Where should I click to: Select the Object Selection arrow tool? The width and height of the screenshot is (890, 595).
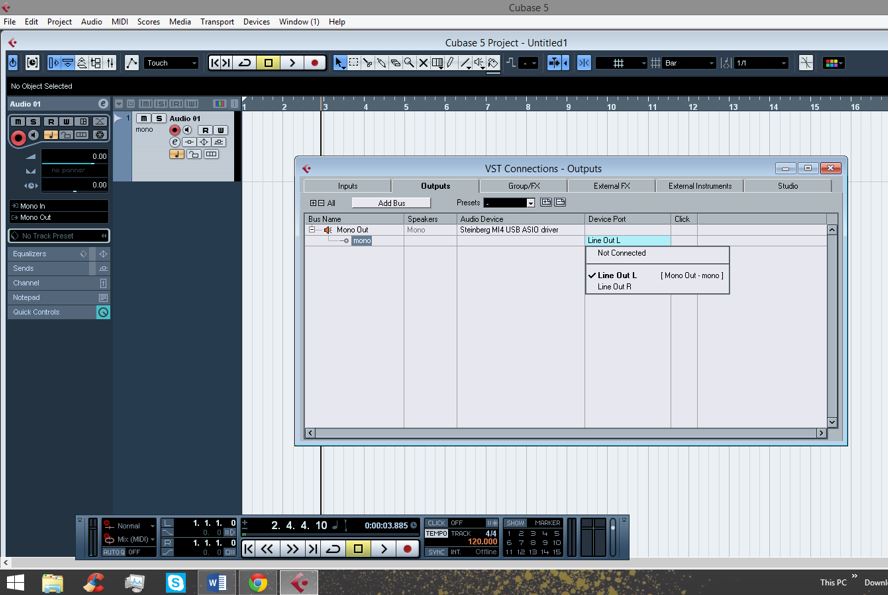(x=339, y=63)
